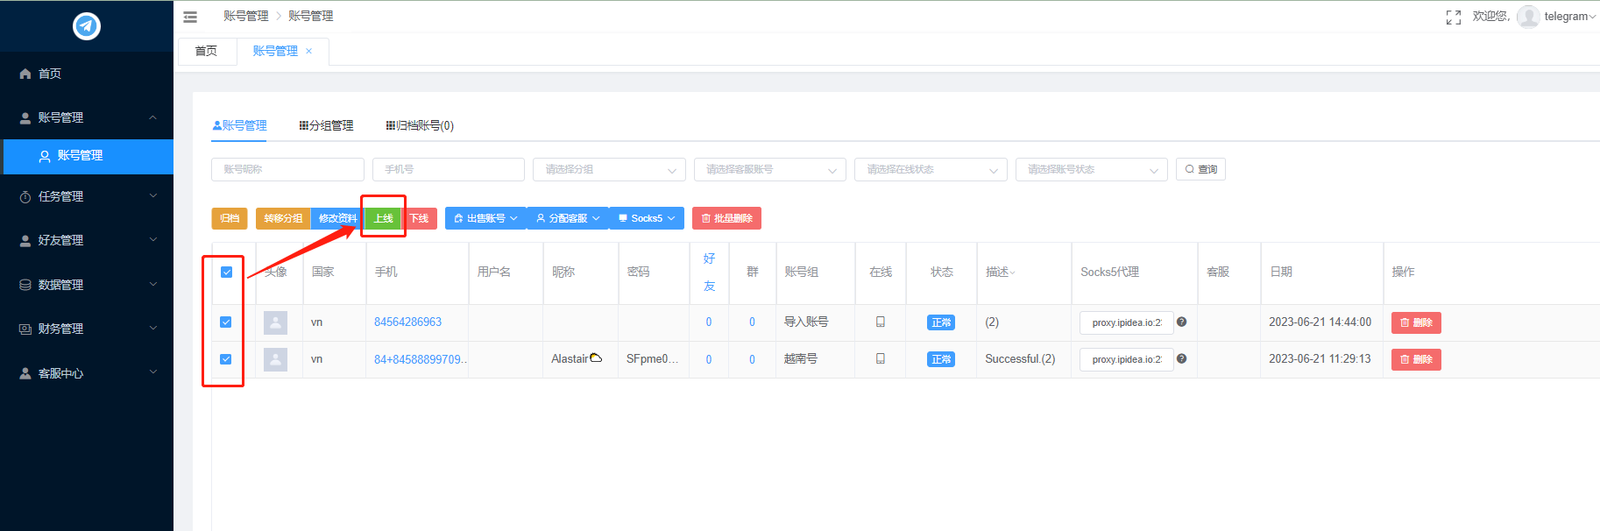Expand 任务管理 in the sidebar

(87, 197)
